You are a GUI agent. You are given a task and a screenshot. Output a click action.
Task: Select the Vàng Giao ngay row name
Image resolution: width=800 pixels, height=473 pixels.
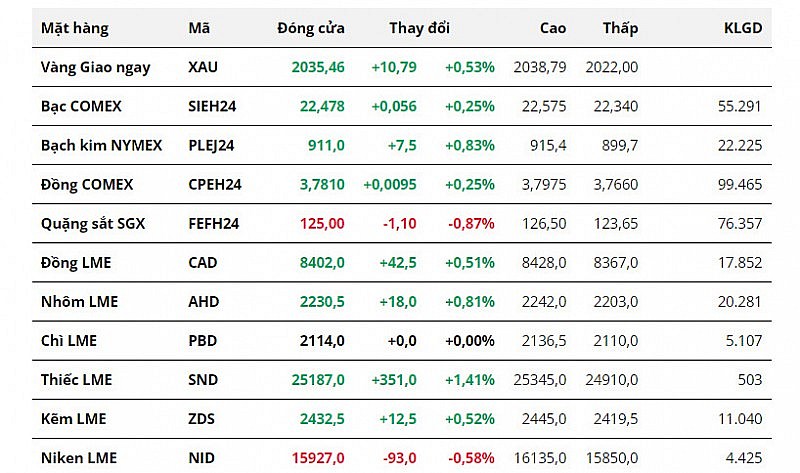point(96,67)
